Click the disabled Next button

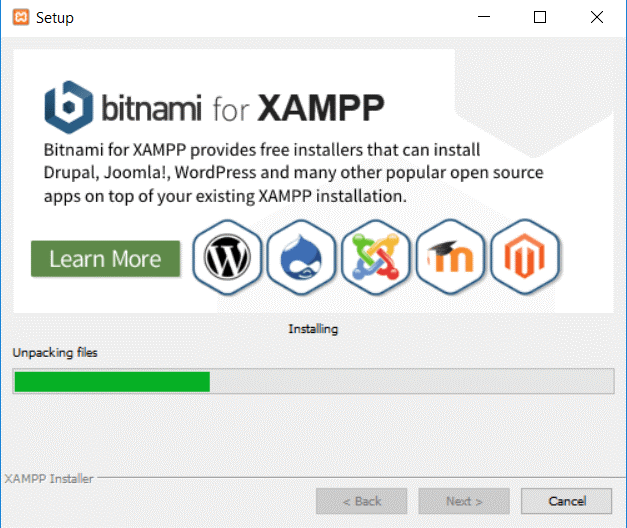(464, 501)
